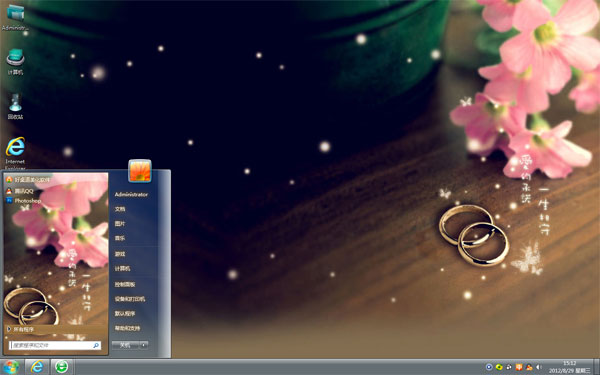Launch 腾讯QQ from the Start menu

[x=20, y=191]
